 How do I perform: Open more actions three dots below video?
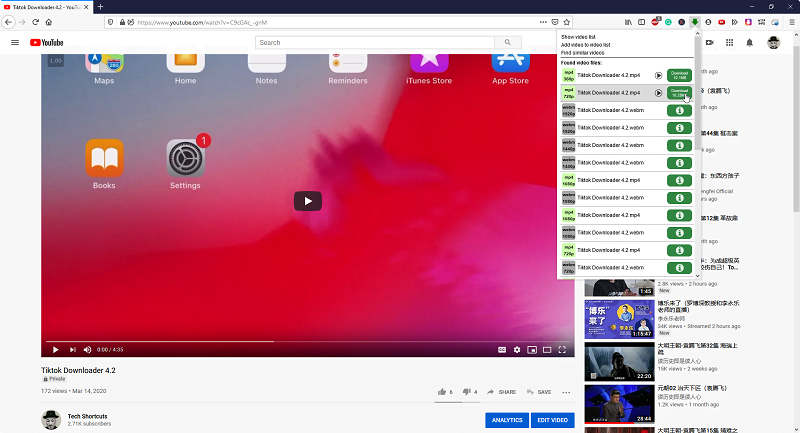(x=566, y=392)
